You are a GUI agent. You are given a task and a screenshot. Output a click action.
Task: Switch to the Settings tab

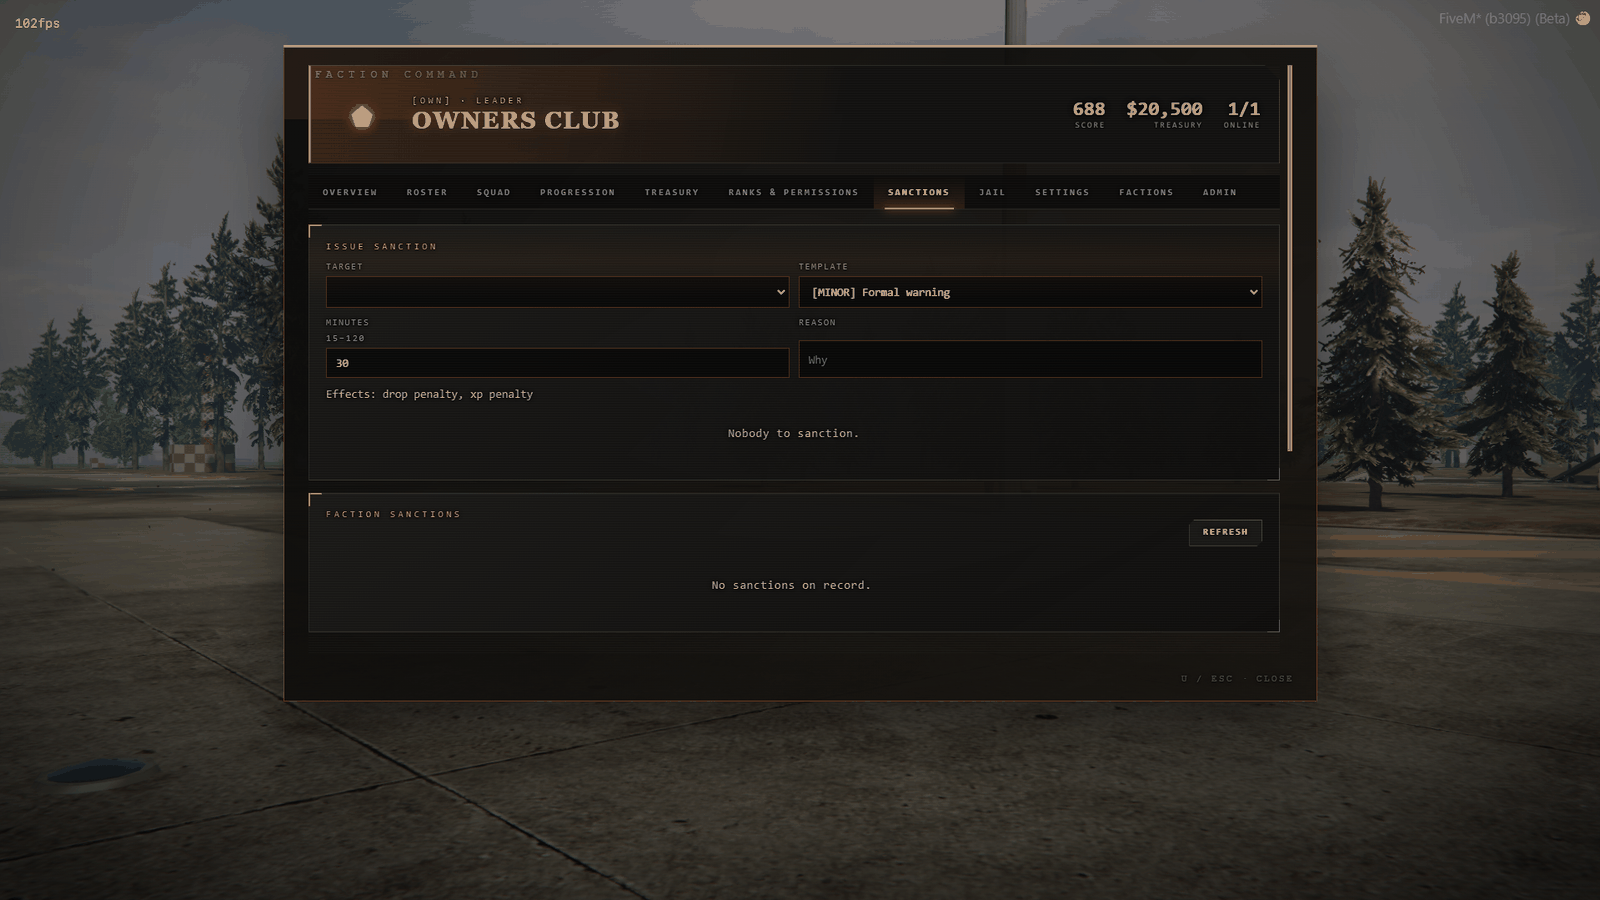coord(1062,192)
